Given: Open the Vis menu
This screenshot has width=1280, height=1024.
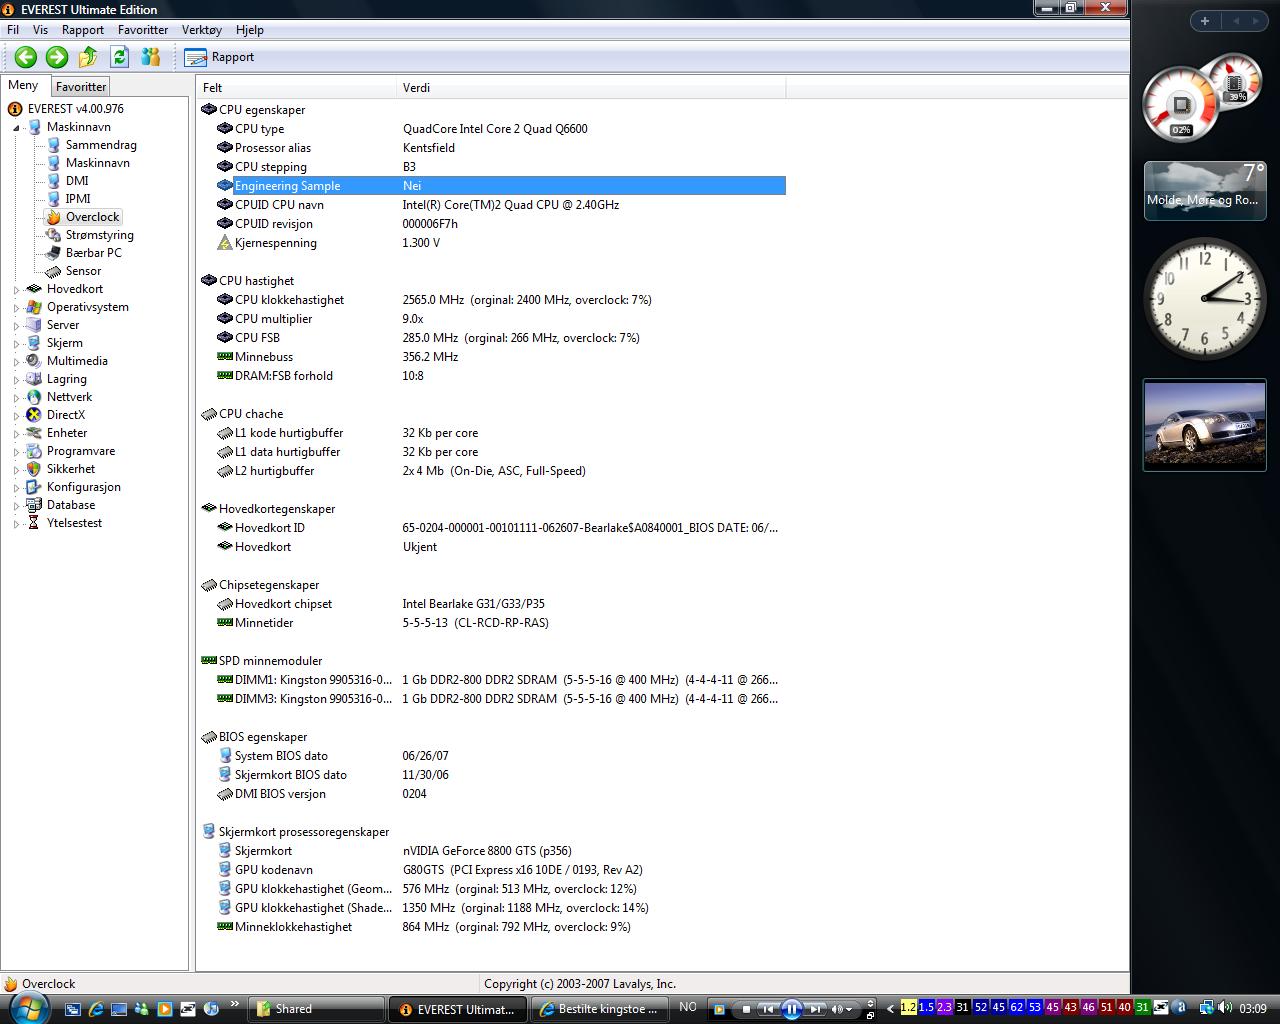Looking at the screenshot, I should pos(40,30).
